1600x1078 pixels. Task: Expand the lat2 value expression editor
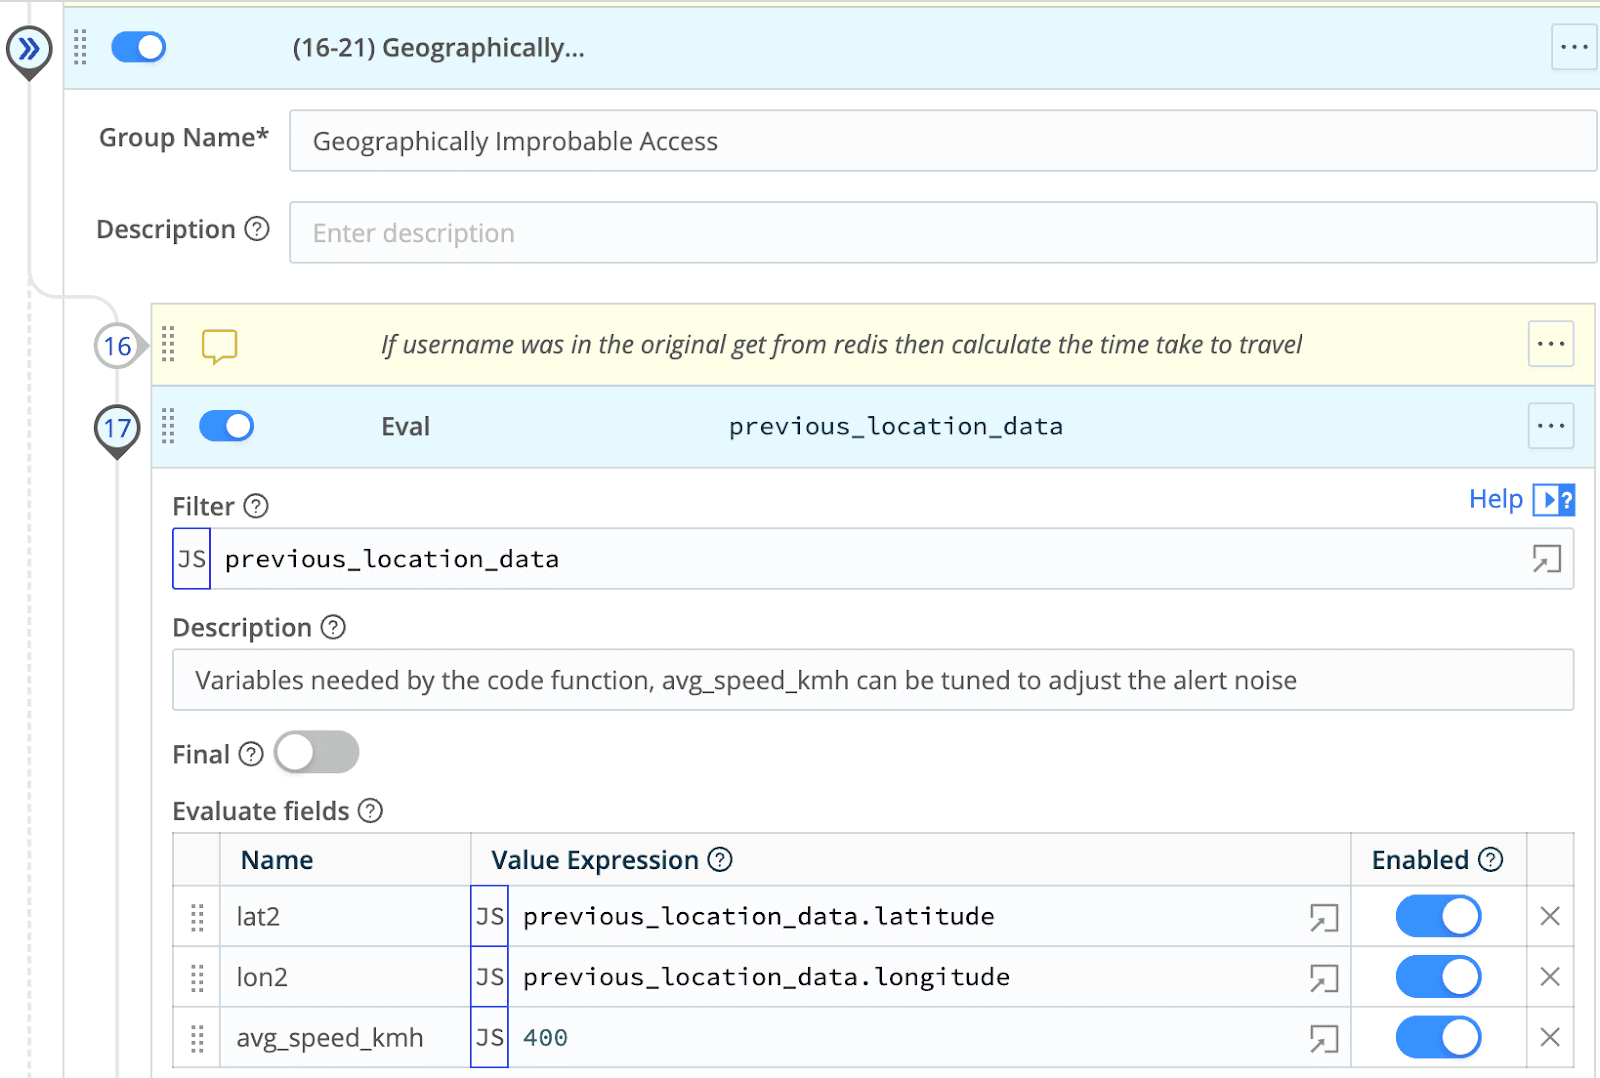pyautogui.click(x=1323, y=917)
